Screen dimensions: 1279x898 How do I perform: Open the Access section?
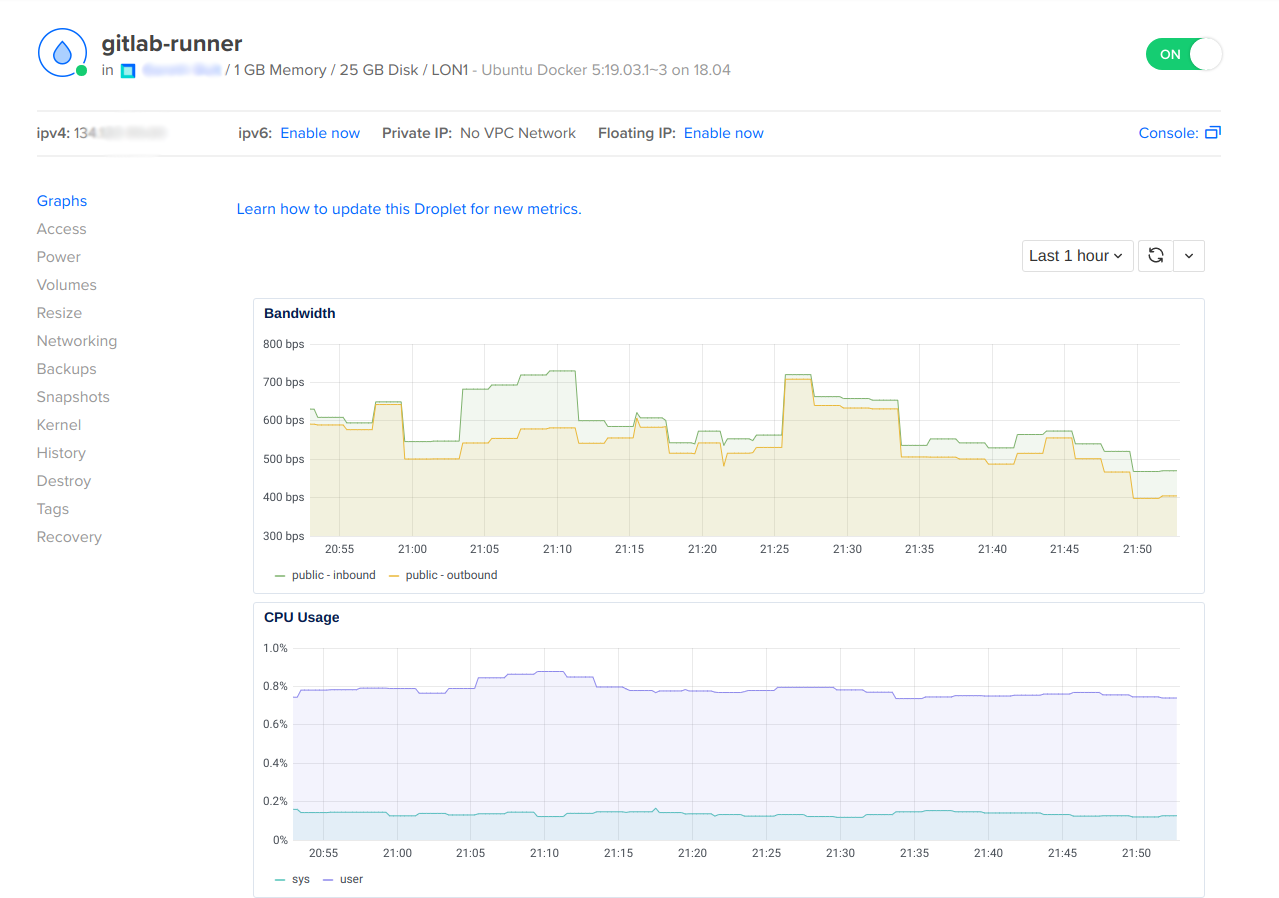click(62, 229)
